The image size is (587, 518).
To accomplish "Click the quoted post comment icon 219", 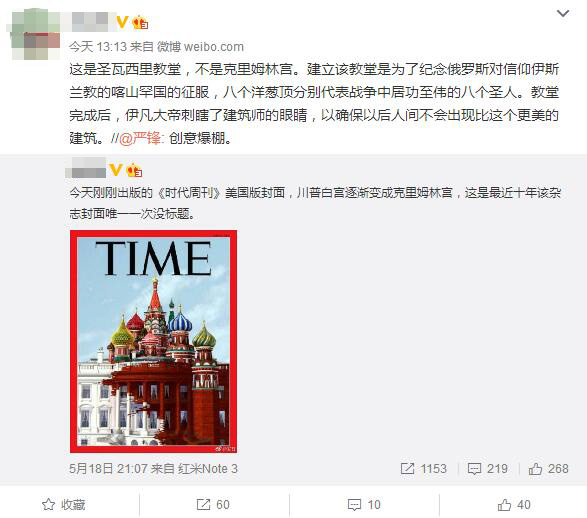I will pos(487,469).
